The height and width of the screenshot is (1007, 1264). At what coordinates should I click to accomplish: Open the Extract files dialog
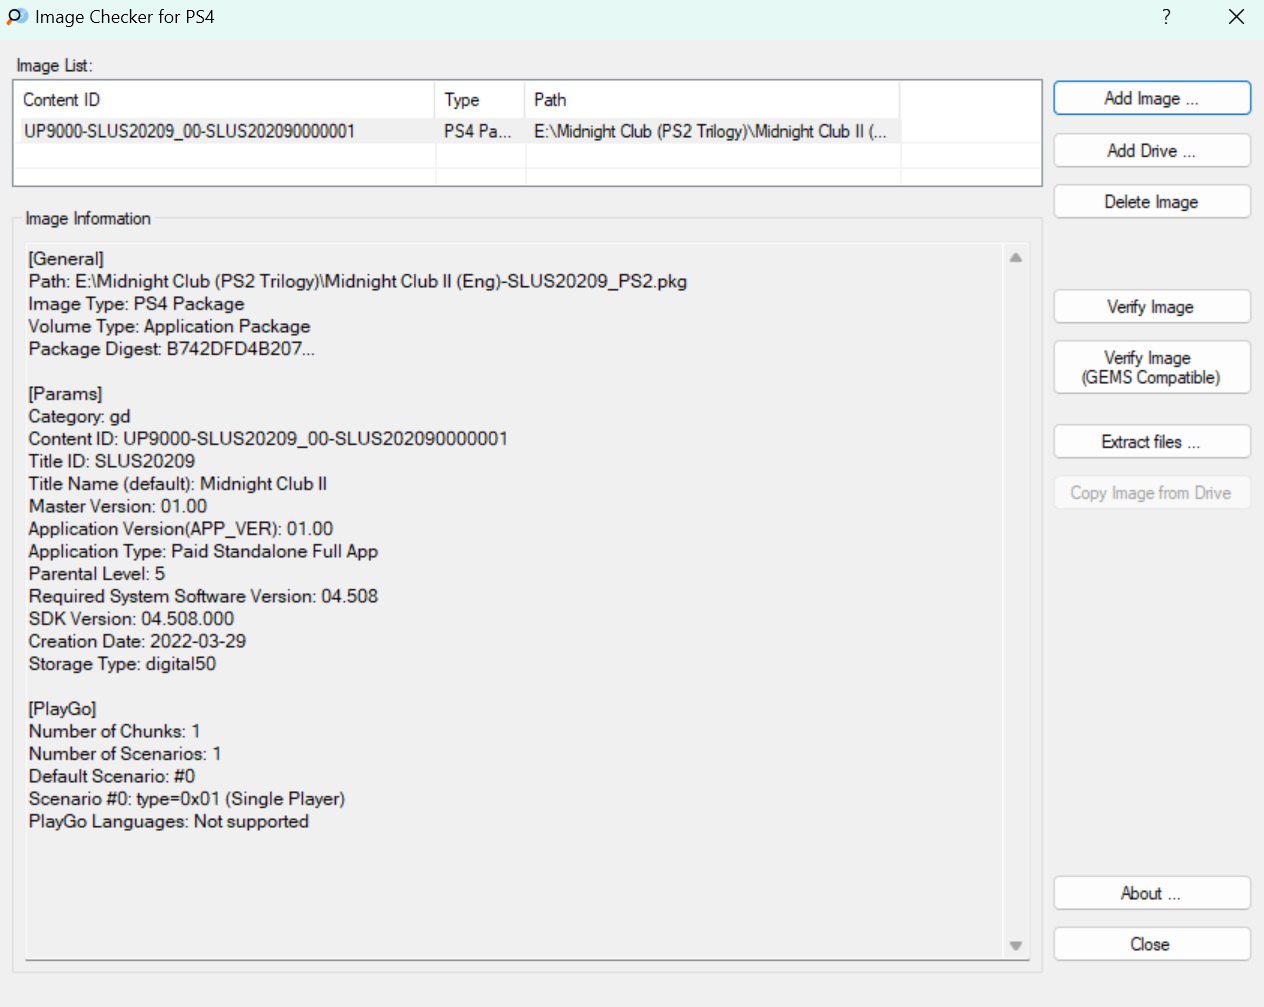point(1151,442)
